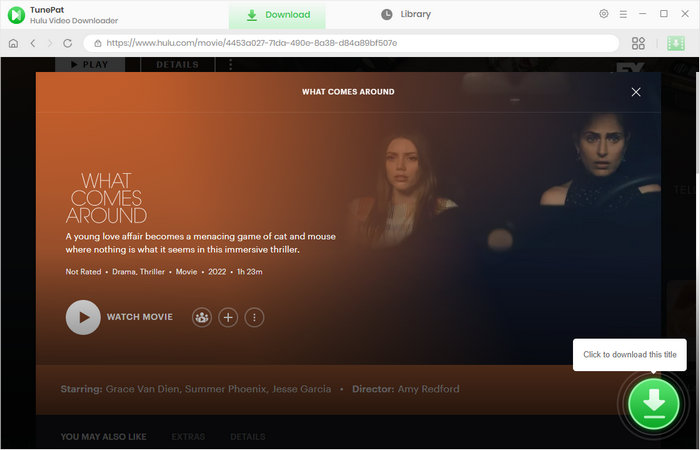This screenshot has width=700, height=450.
Task: Reload the page with the refresh icon
Action: [x=67, y=43]
